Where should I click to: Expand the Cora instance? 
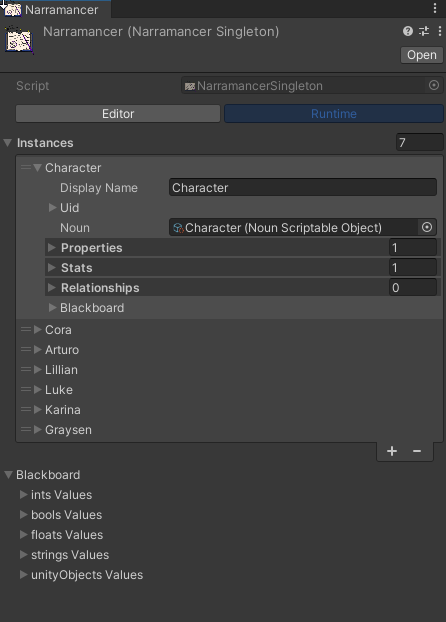(x=38, y=329)
